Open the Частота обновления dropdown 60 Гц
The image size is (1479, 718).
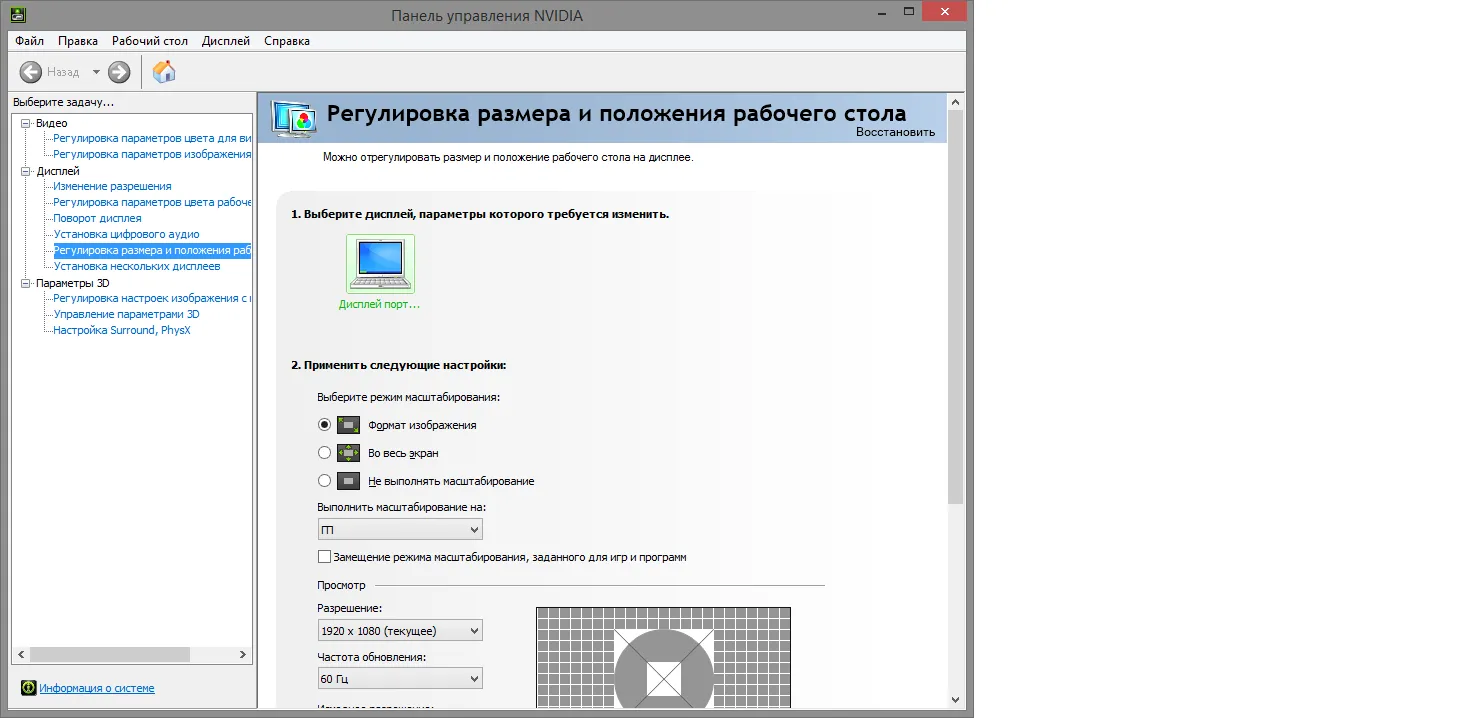coord(400,679)
